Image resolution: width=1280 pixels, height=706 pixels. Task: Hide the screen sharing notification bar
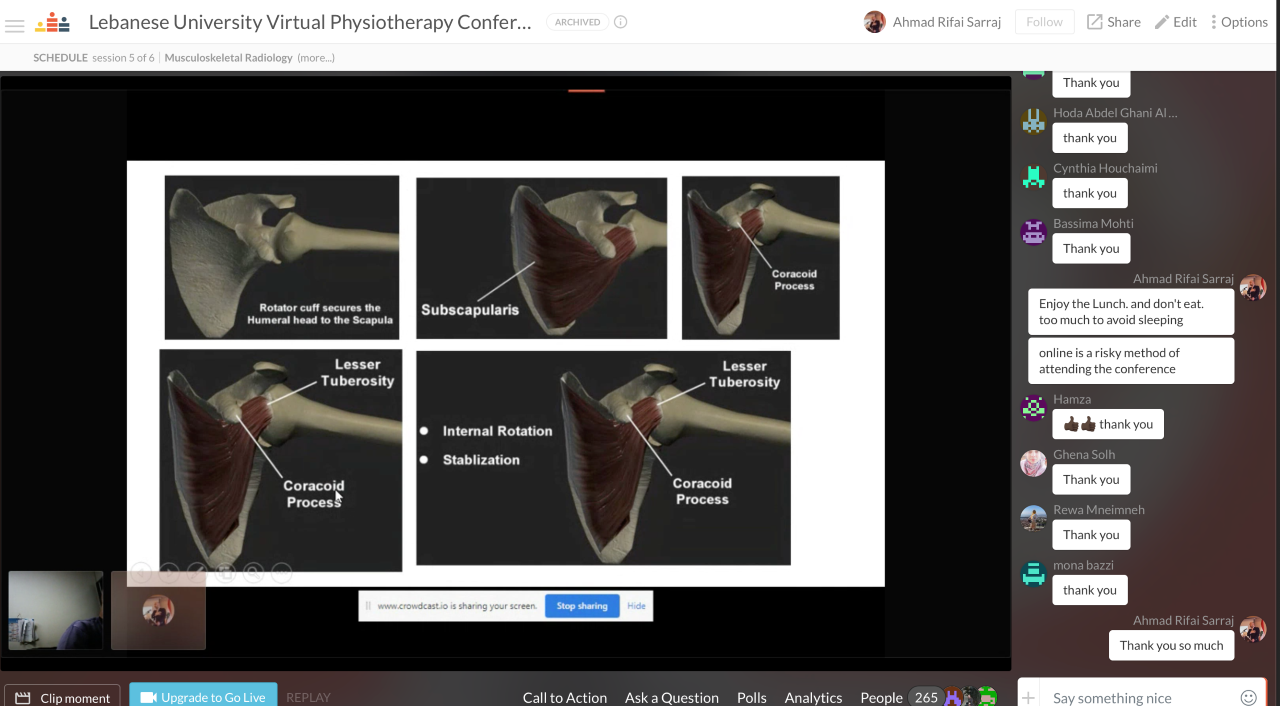pyautogui.click(x=636, y=606)
